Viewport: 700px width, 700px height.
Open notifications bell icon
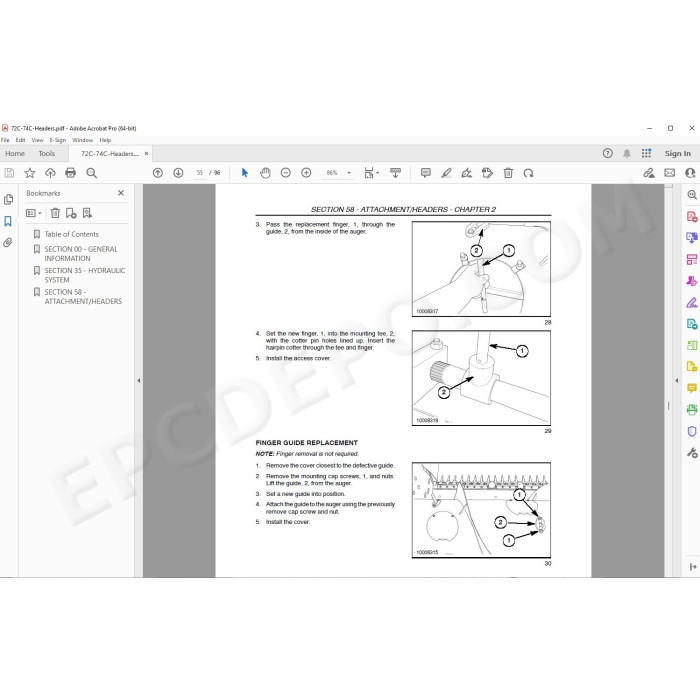coord(627,154)
